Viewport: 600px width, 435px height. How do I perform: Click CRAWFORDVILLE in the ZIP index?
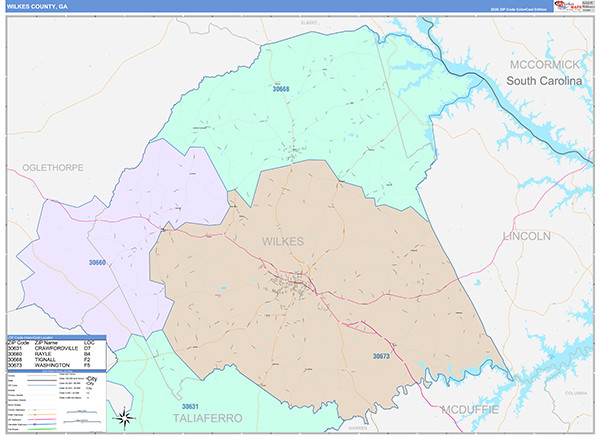coord(56,348)
